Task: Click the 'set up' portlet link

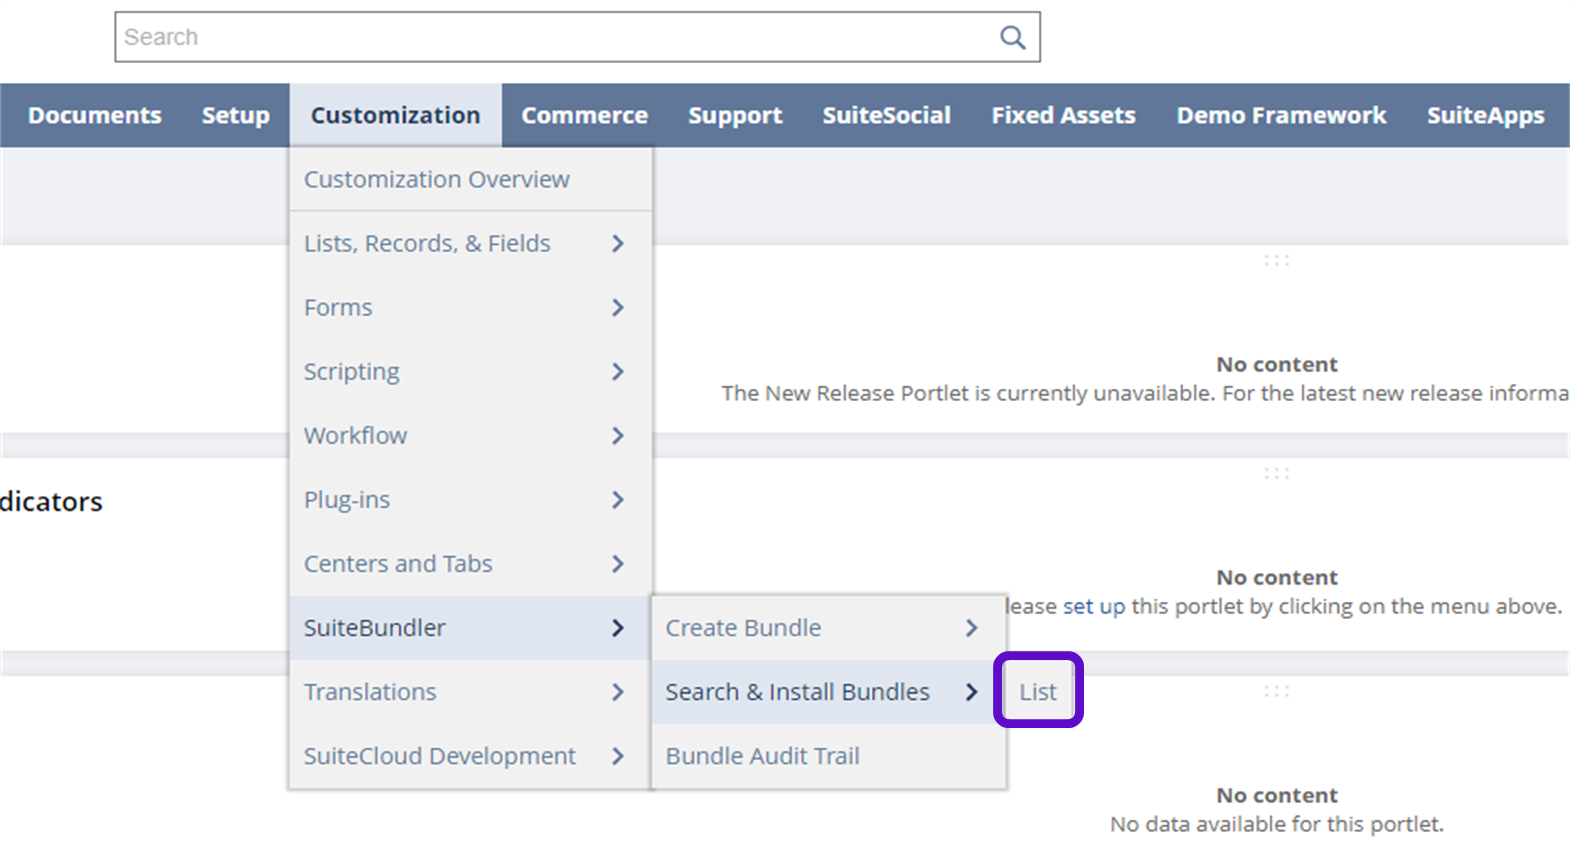Action: coord(1093,607)
